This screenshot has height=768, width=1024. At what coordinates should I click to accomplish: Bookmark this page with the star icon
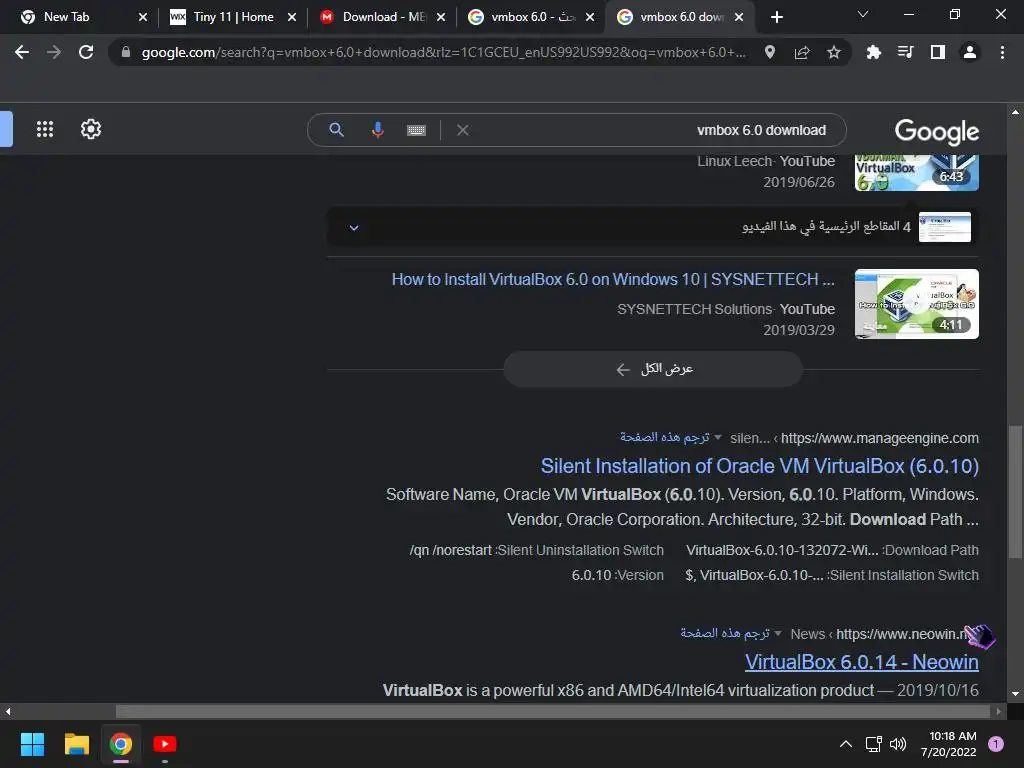(834, 52)
